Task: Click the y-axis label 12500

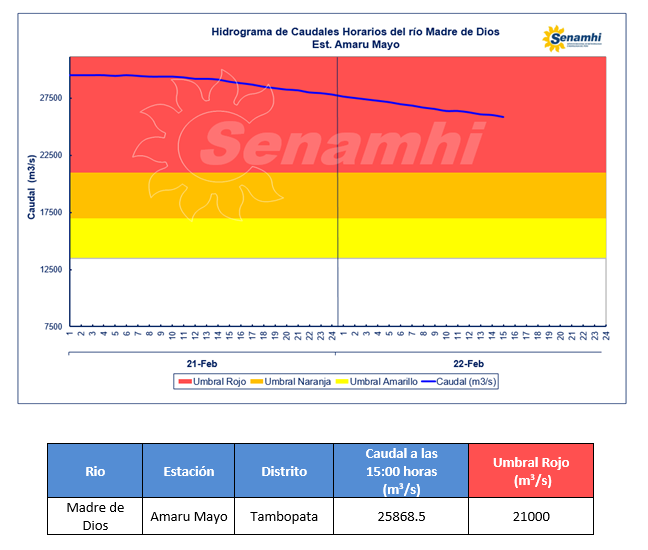Action: (51, 269)
